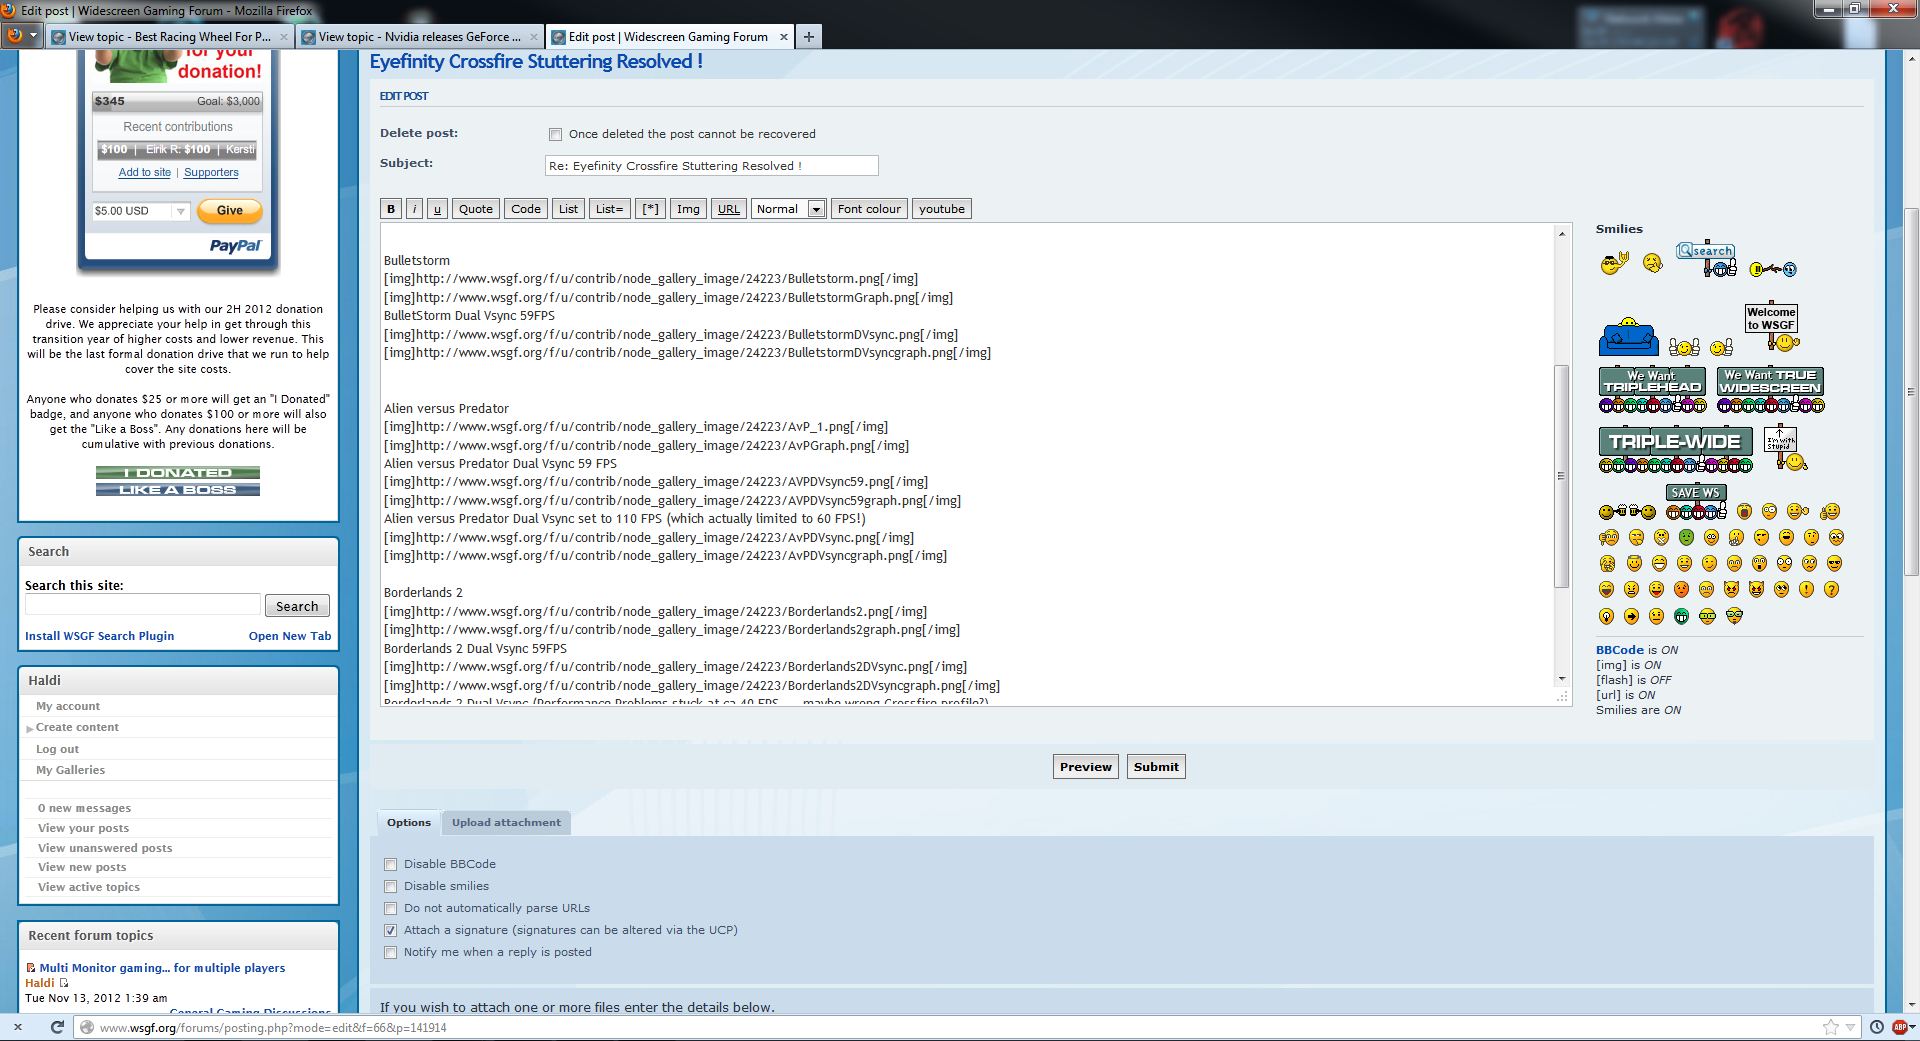Image resolution: width=1920 pixels, height=1041 pixels.
Task: Open the $5.00 USD donation amount dropdown
Action: pos(140,211)
